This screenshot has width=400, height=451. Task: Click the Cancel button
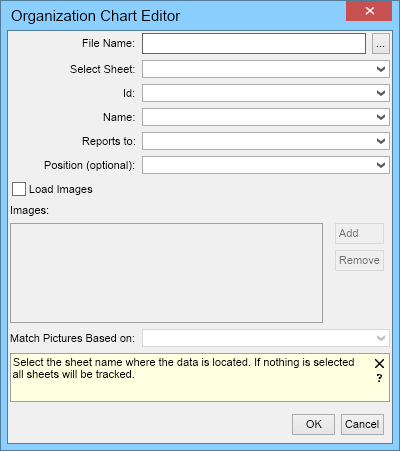click(362, 424)
